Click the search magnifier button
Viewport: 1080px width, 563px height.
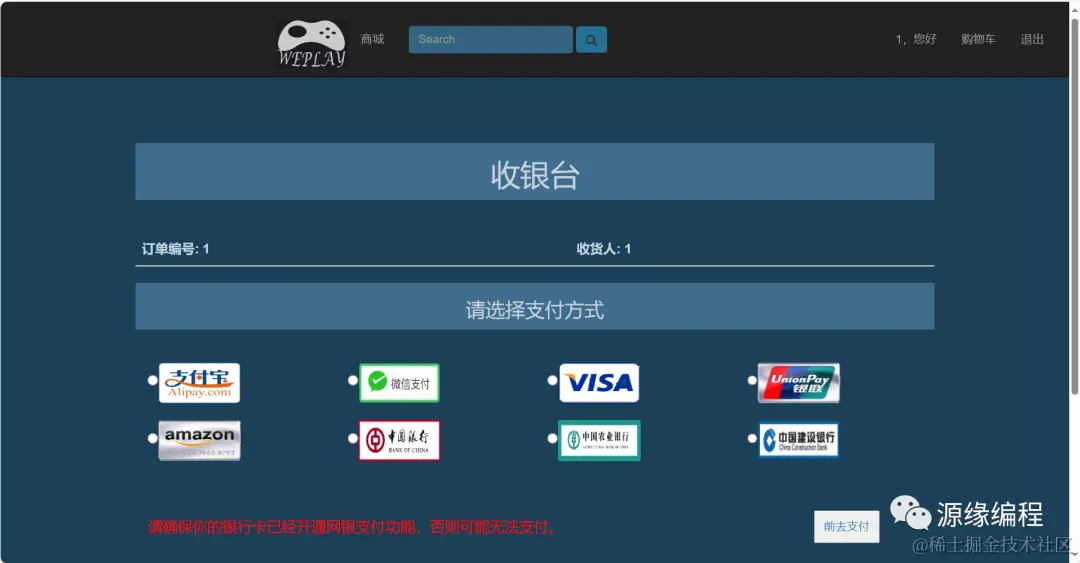(x=591, y=40)
